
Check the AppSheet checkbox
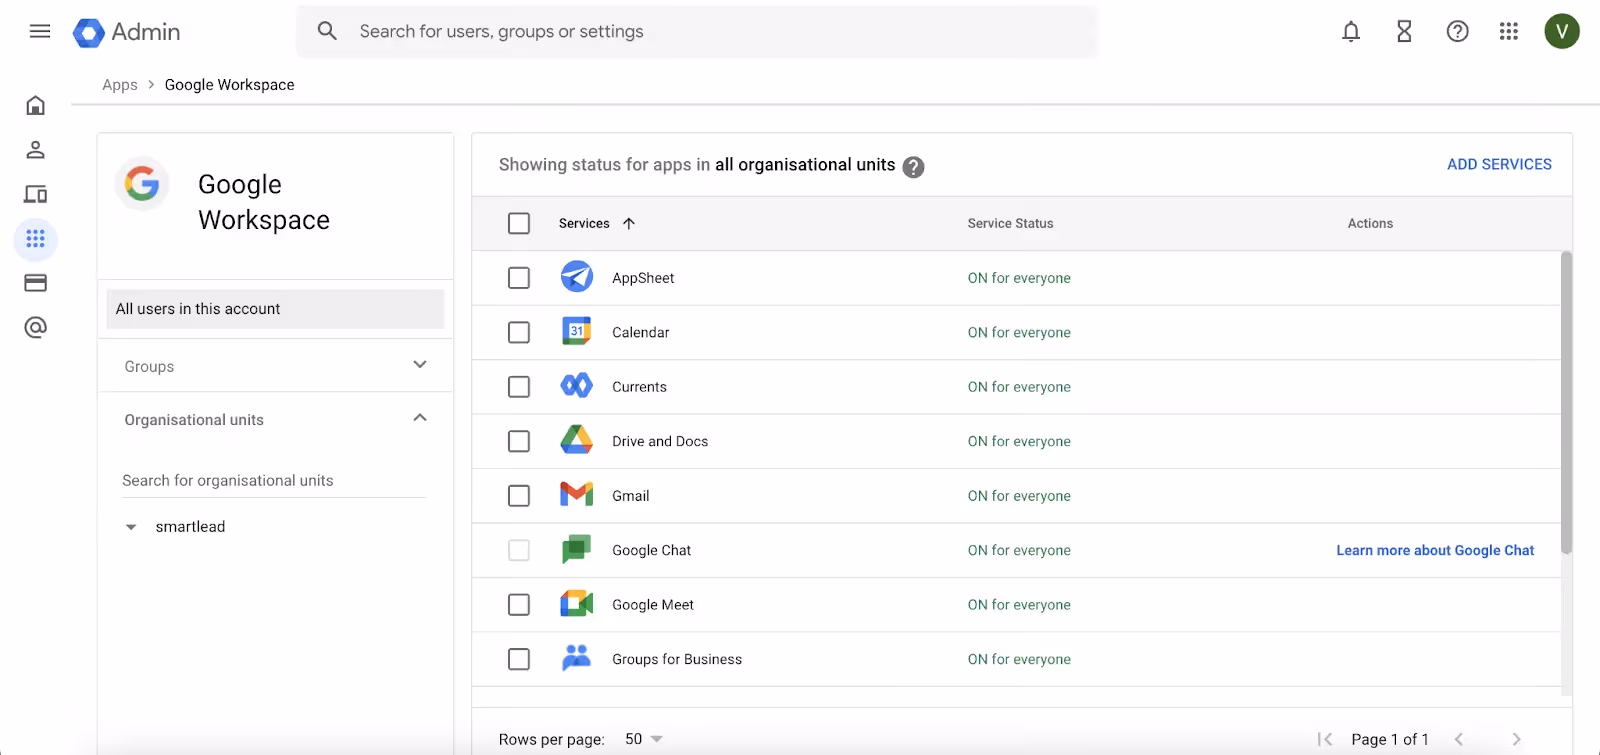click(x=519, y=278)
